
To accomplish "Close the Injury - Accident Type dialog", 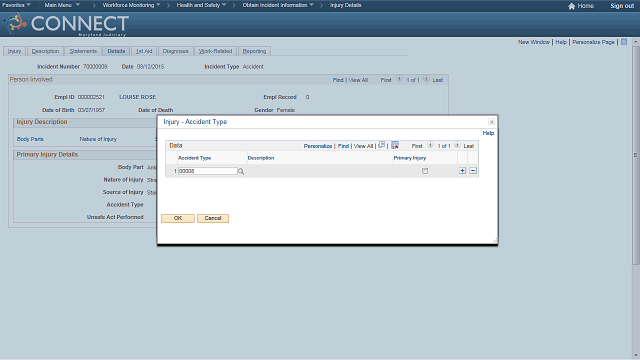I will click(x=491, y=122).
